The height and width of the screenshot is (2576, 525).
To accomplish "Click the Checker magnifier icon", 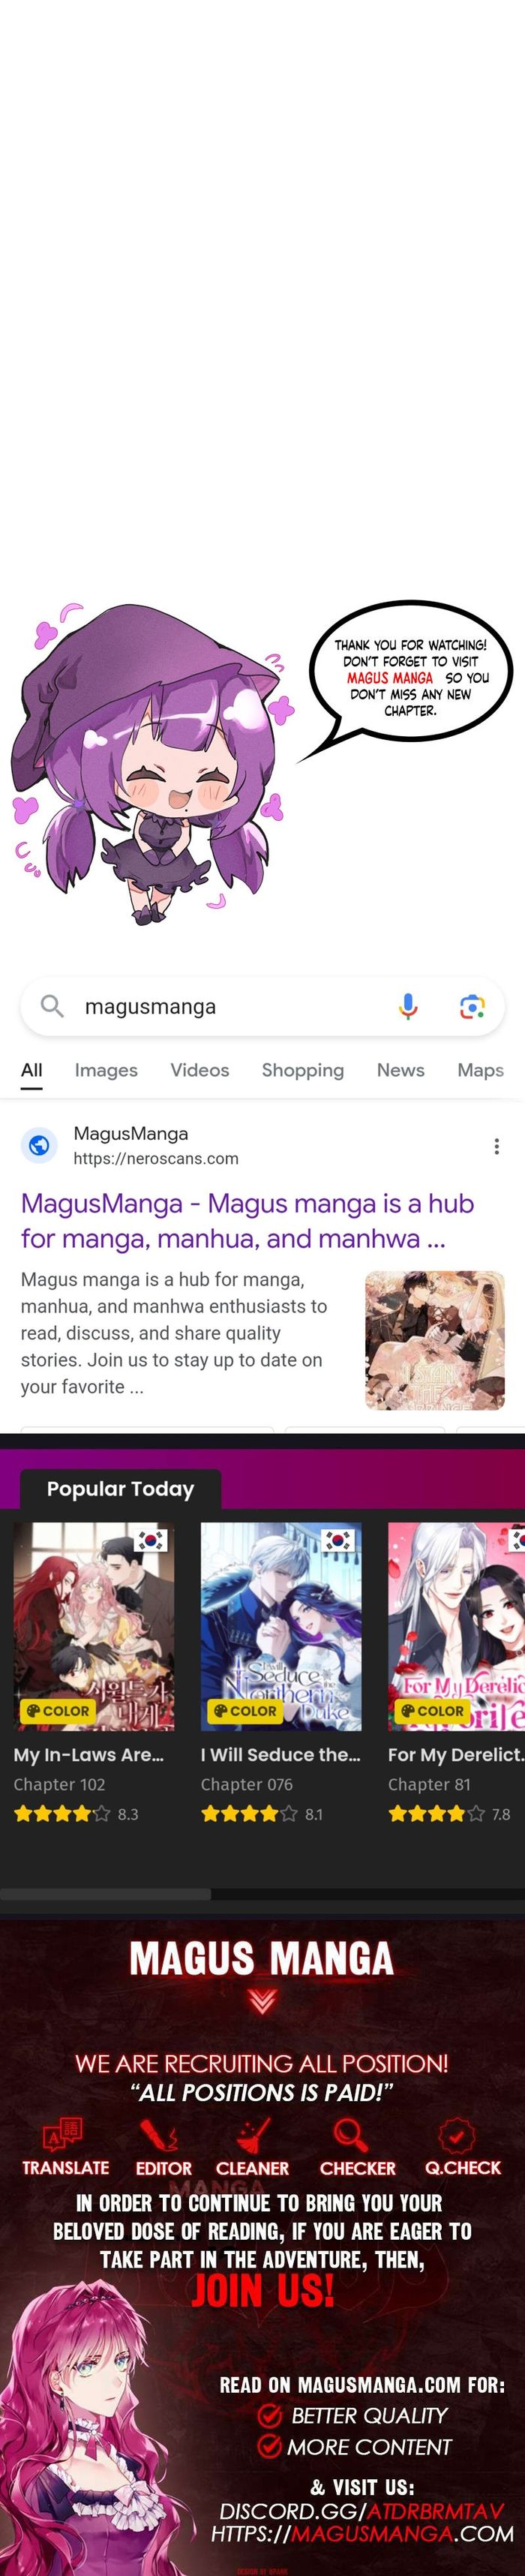I will [351, 2135].
